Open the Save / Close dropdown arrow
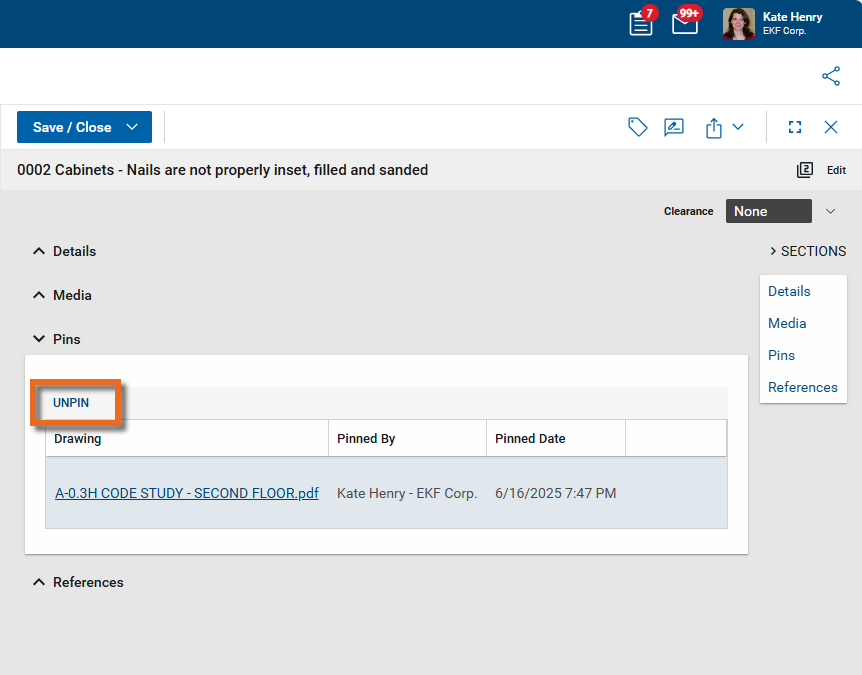862x675 pixels. [x=132, y=127]
